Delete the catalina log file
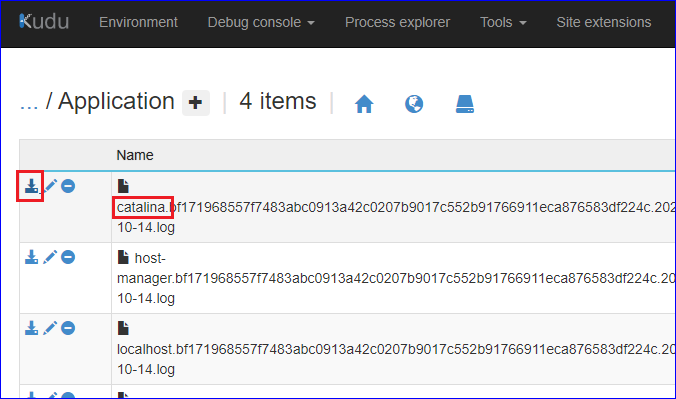676x399 pixels. pyautogui.click(x=68, y=186)
